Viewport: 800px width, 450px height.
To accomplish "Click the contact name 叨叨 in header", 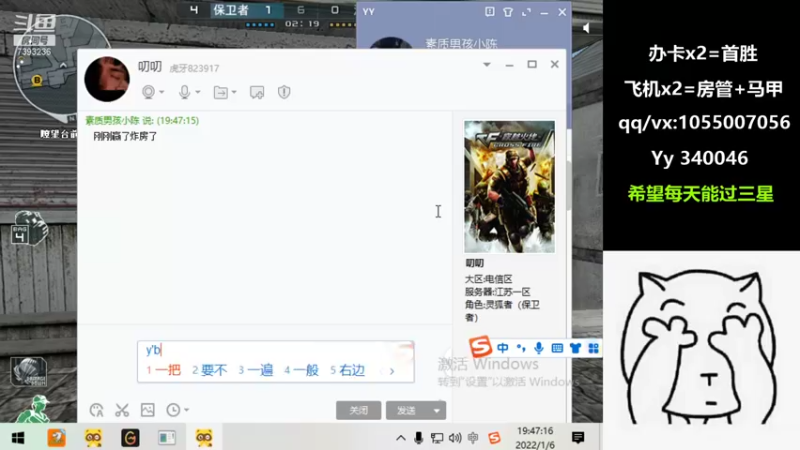I will click(149, 67).
